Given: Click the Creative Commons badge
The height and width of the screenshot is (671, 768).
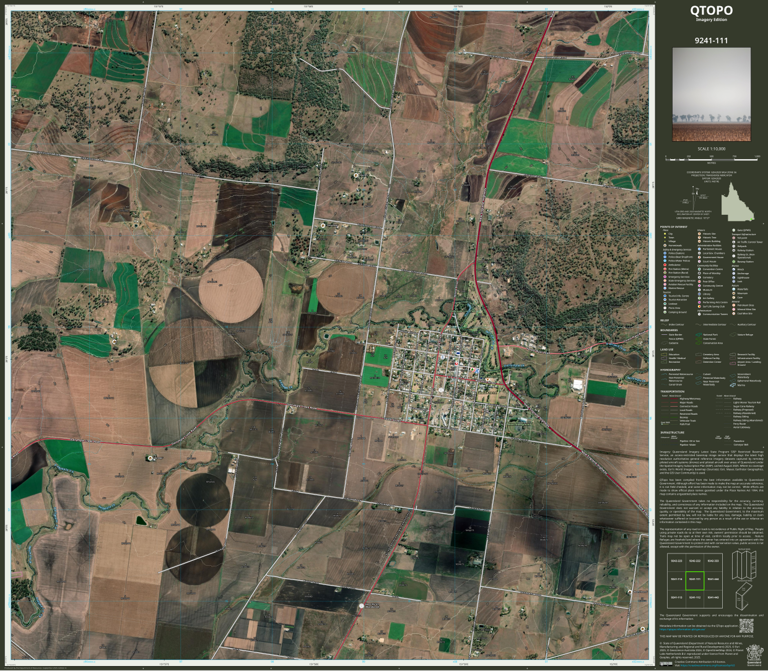Looking at the screenshot, I should tap(666, 664).
